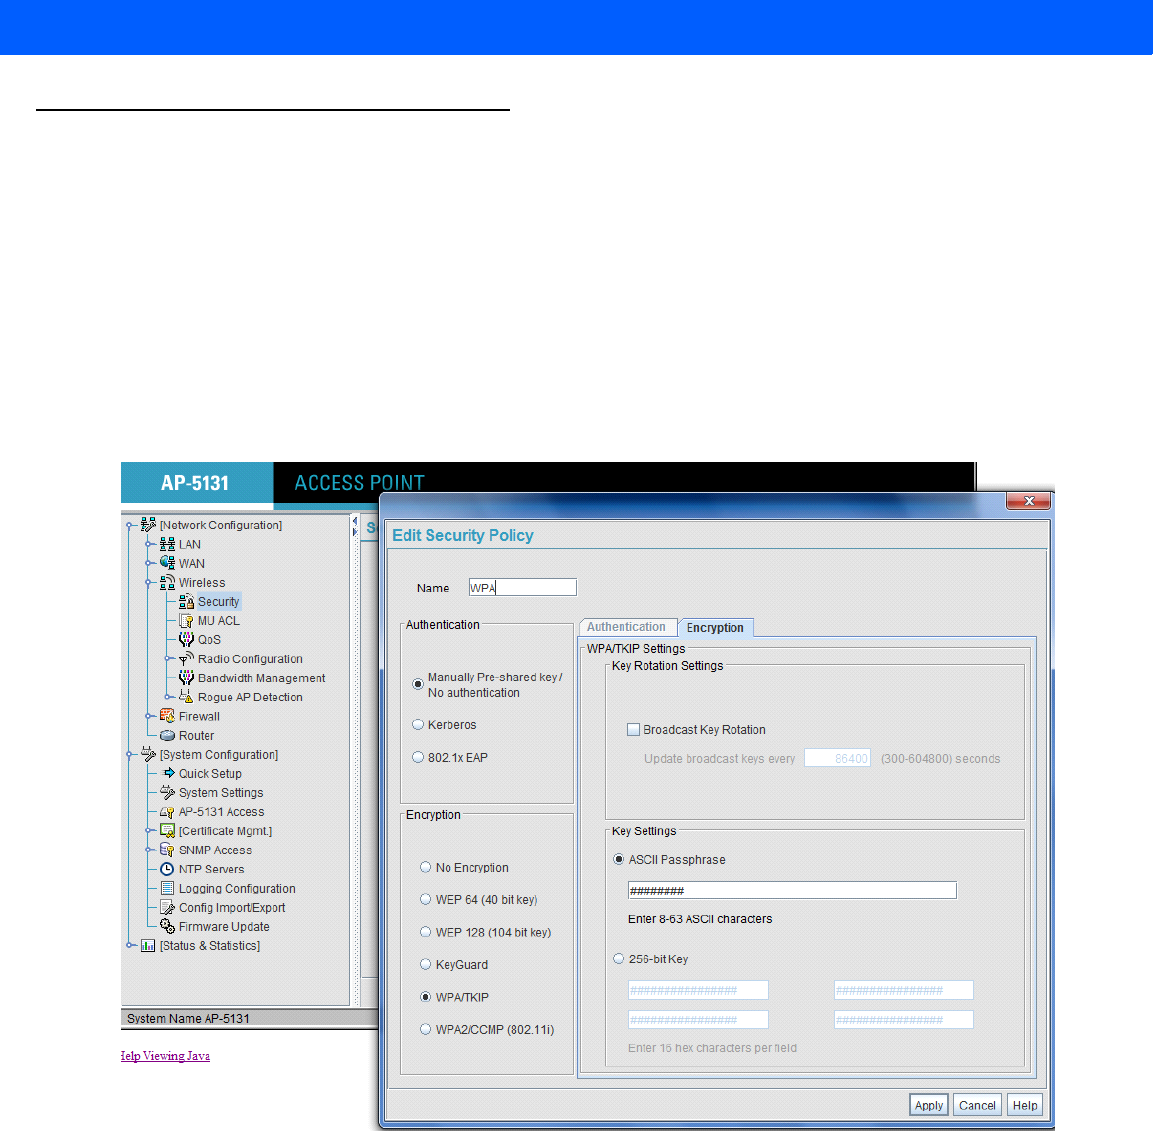Click the ASCII passphrase input field
Image resolution: width=1153 pixels, height=1131 pixels.
(x=792, y=891)
